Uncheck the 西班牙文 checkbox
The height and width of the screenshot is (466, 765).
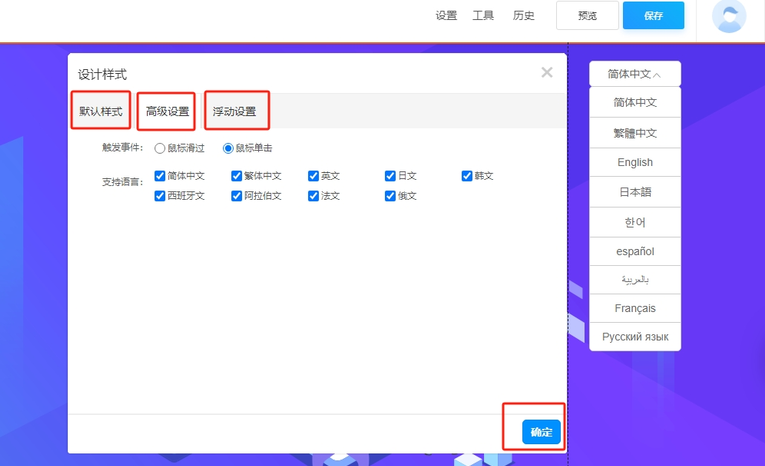click(x=160, y=196)
